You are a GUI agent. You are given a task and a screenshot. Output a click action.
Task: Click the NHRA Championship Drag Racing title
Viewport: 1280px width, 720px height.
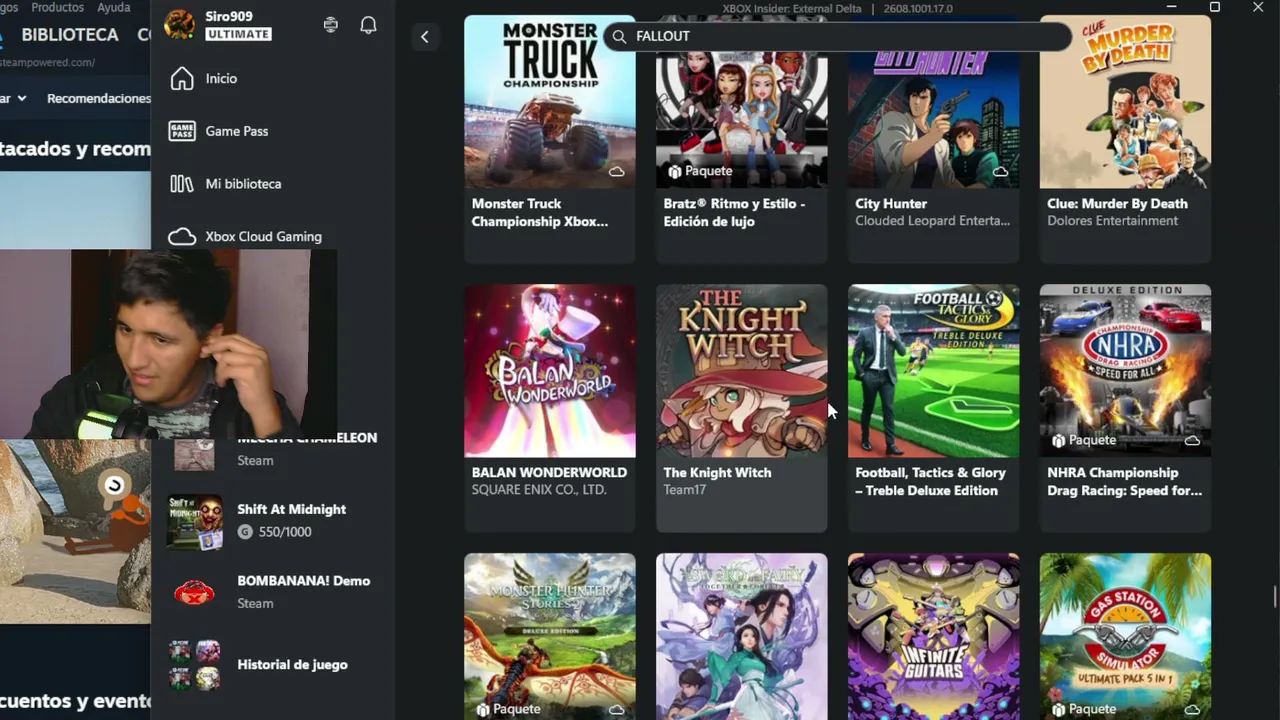1125,482
